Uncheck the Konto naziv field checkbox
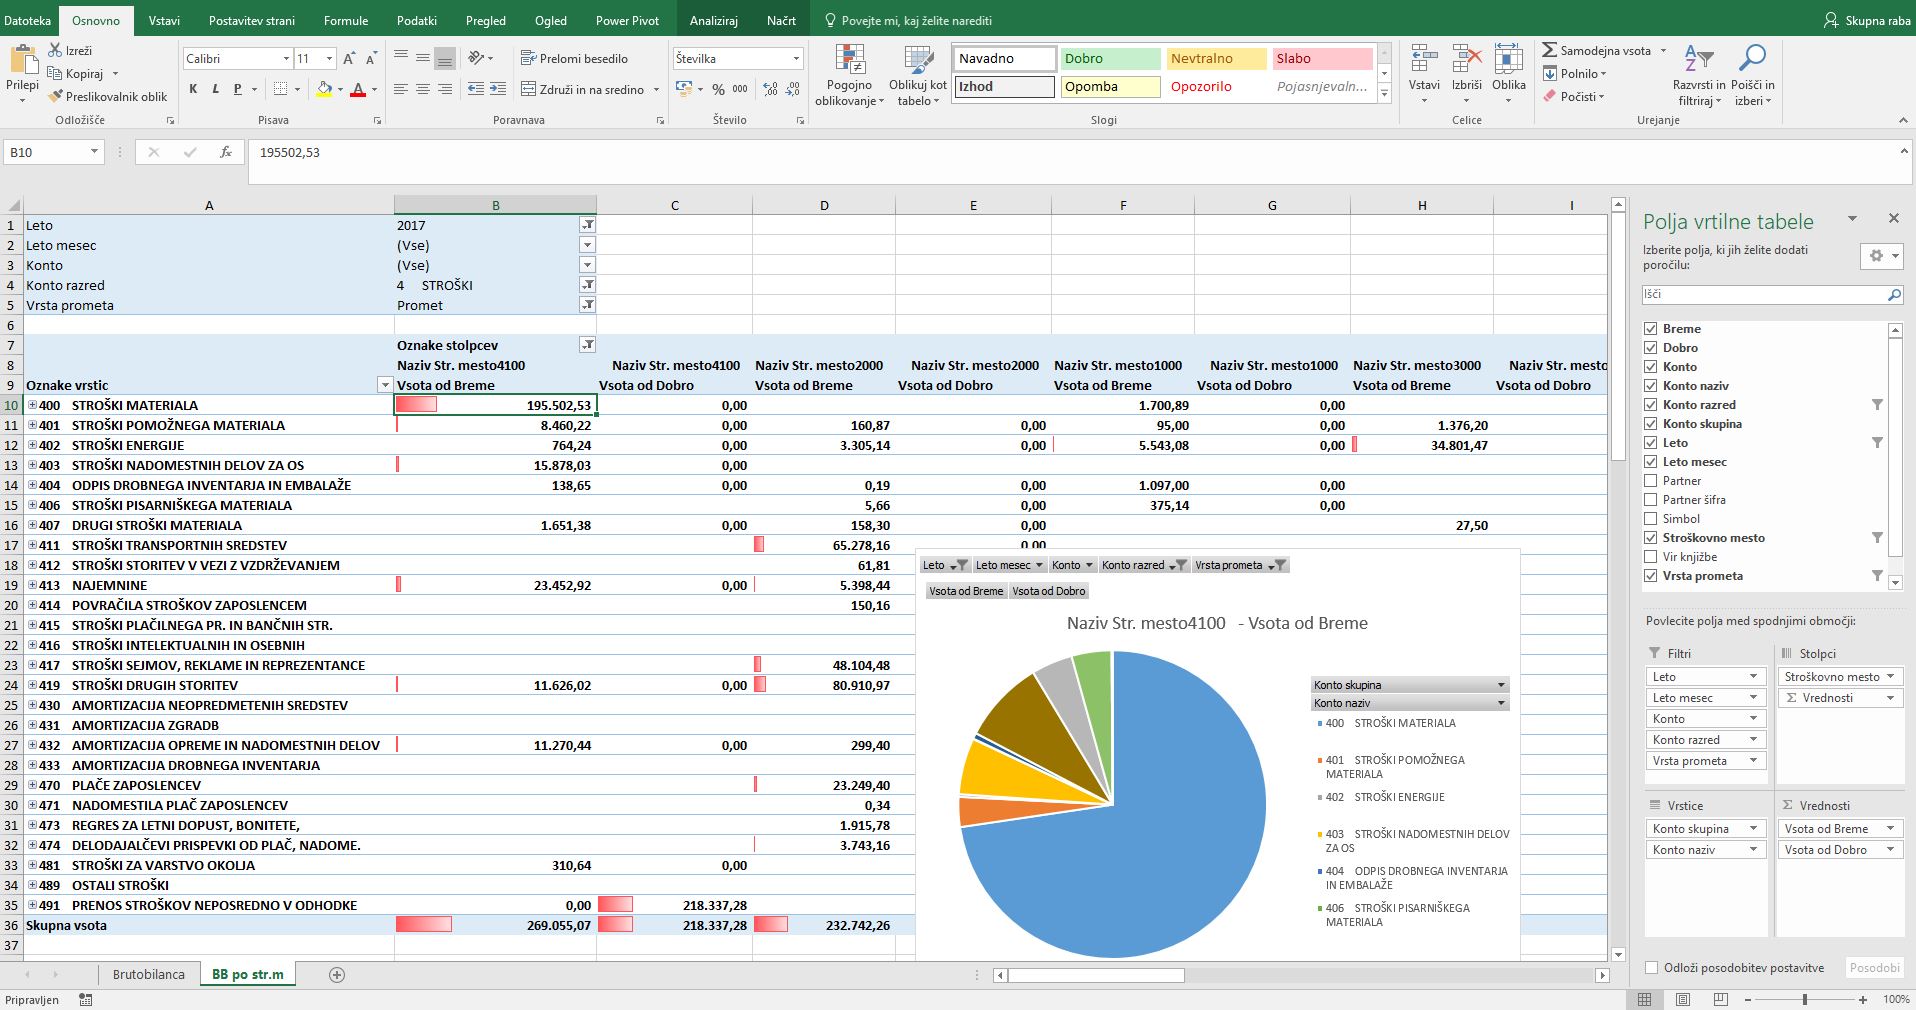This screenshot has width=1916, height=1010. point(1651,385)
